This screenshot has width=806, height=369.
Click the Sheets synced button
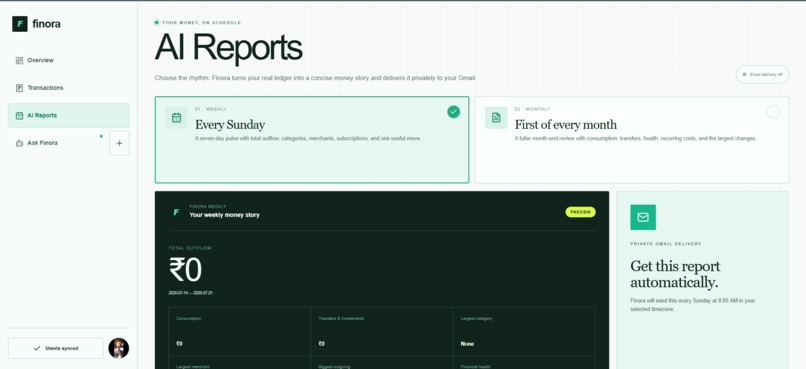pyautogui.click(x=56, y=348)
